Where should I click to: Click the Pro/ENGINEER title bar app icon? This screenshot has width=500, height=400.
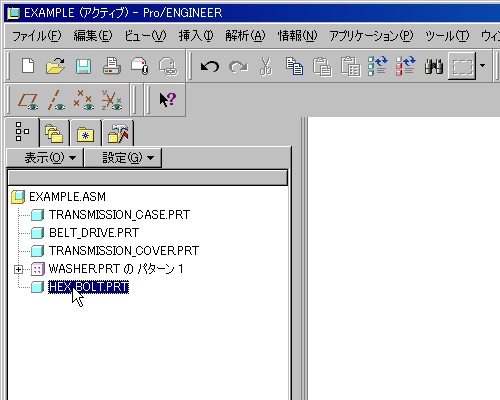13,13
